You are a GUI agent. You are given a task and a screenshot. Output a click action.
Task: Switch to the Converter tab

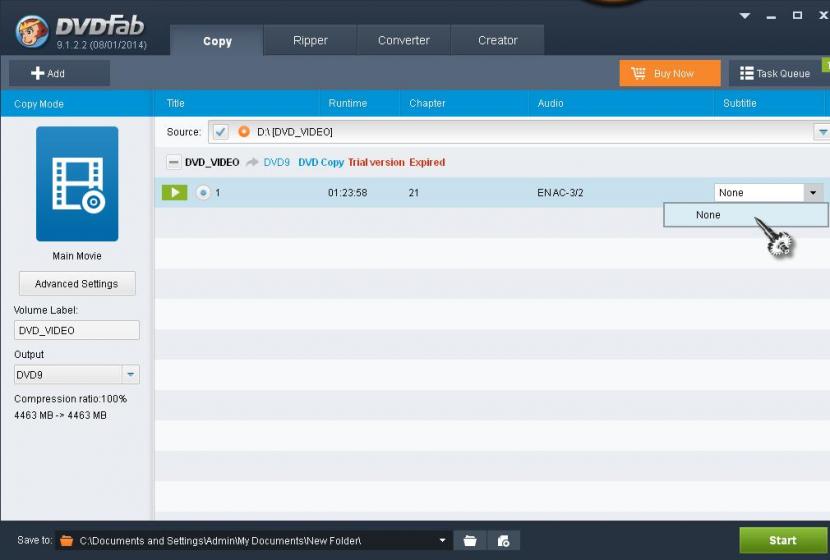click(403, 40)
